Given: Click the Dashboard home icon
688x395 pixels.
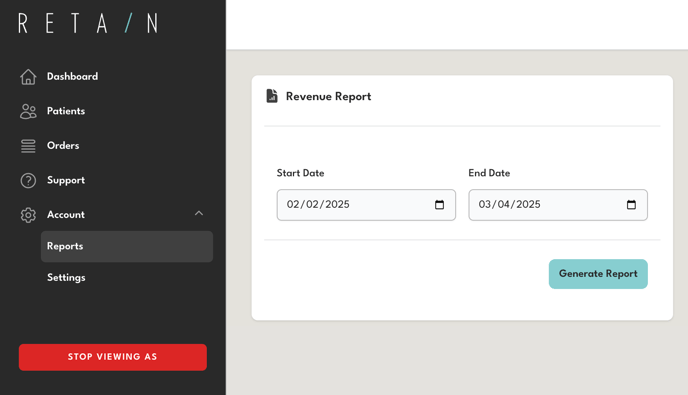Looking at the screenshot, I should (28, 77).
